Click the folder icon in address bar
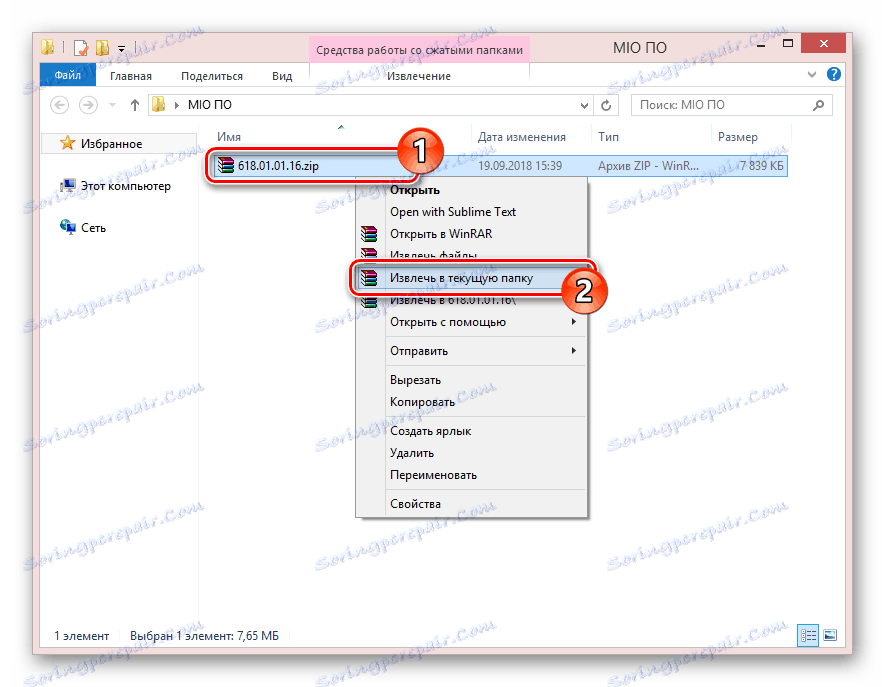 click(x=159, y=104)
